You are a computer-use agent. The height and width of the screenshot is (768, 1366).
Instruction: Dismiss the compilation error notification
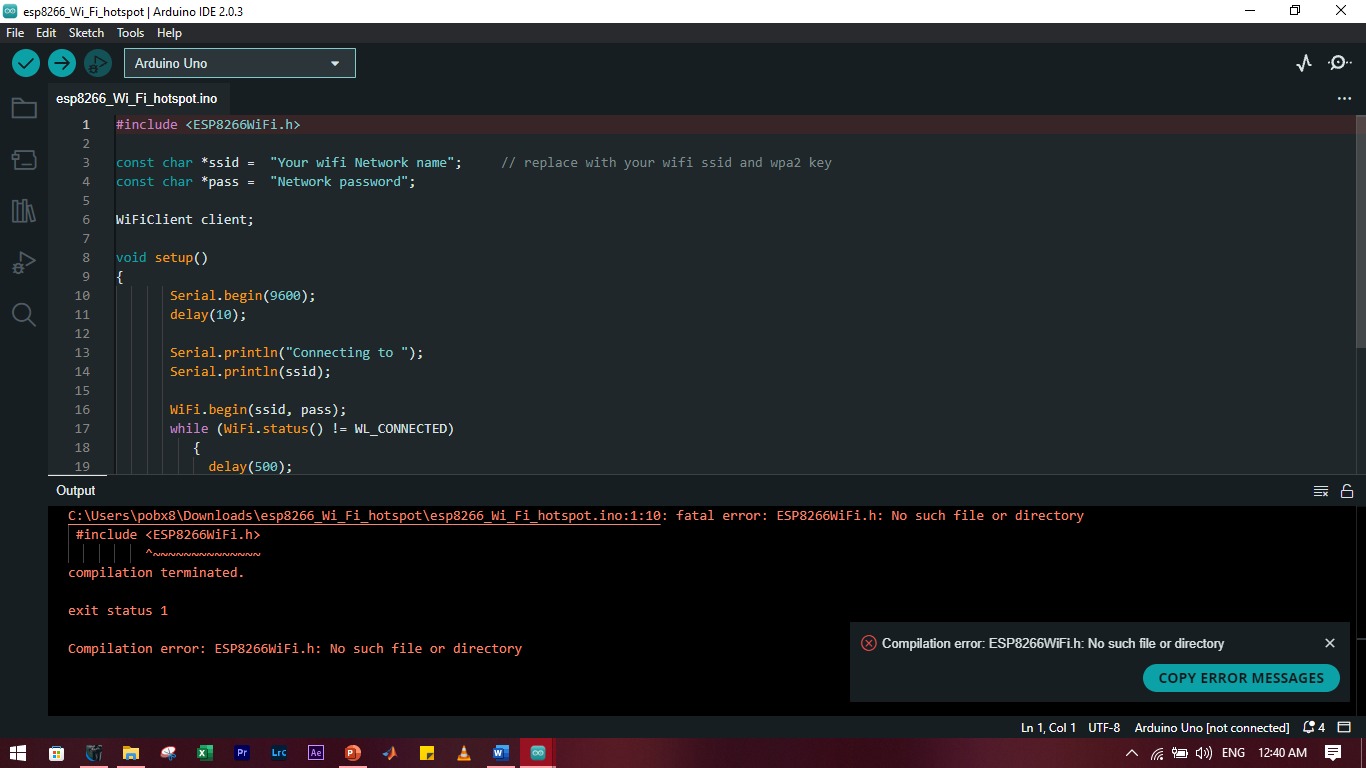tap(1330, 643)
